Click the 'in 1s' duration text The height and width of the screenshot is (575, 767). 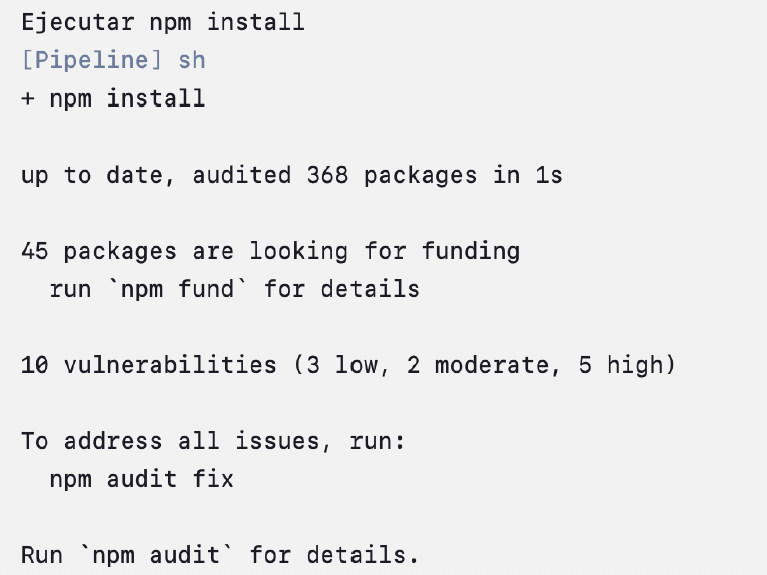[x=528, y=175]
